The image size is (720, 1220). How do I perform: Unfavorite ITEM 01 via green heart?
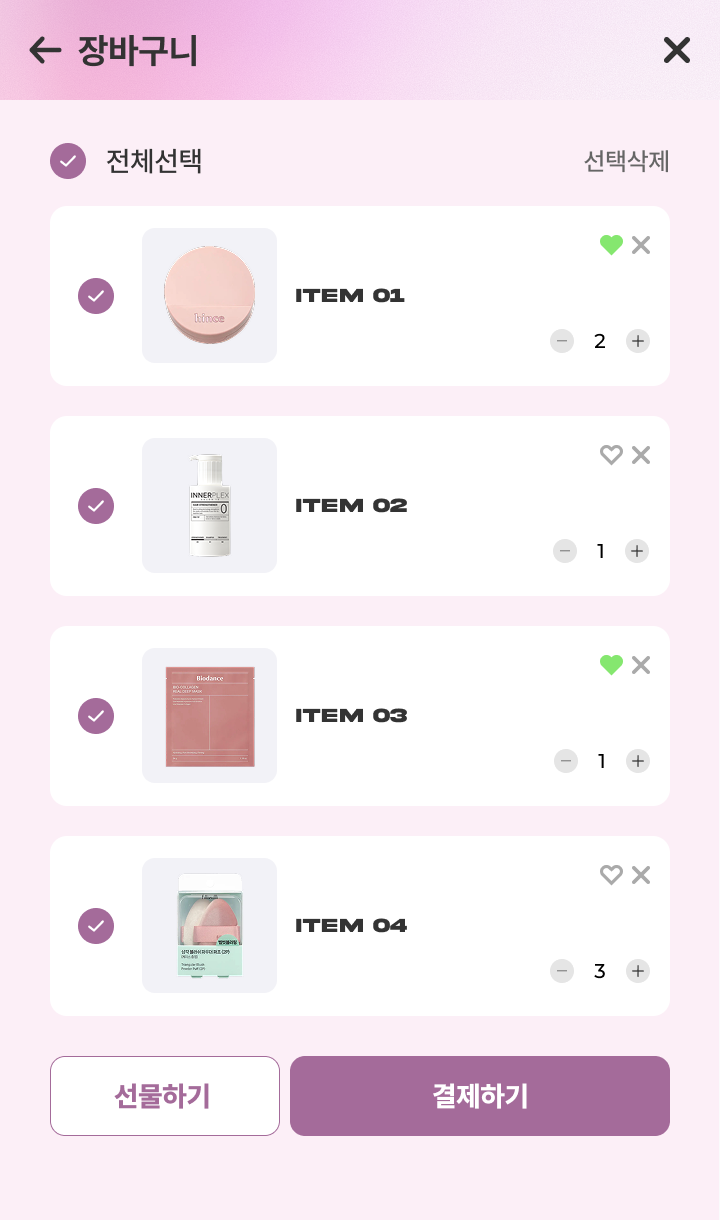611,245
